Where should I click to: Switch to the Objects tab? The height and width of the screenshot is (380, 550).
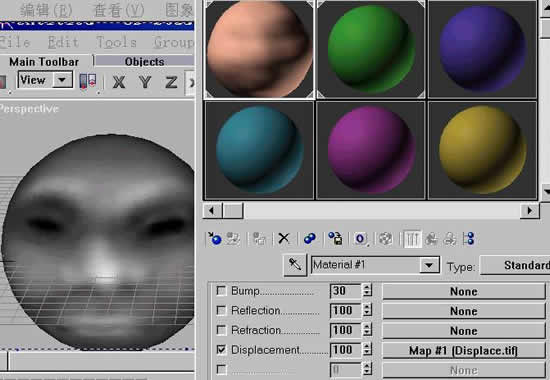click(145, 61)
